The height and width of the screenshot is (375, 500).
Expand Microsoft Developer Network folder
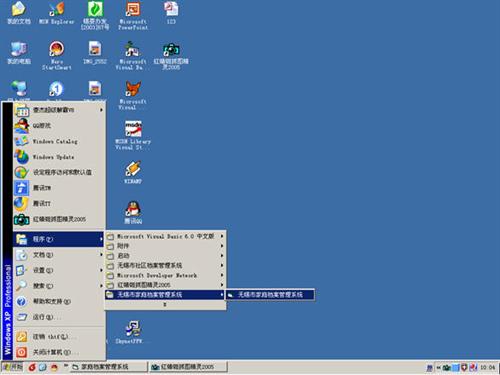[x=165, y=275]
